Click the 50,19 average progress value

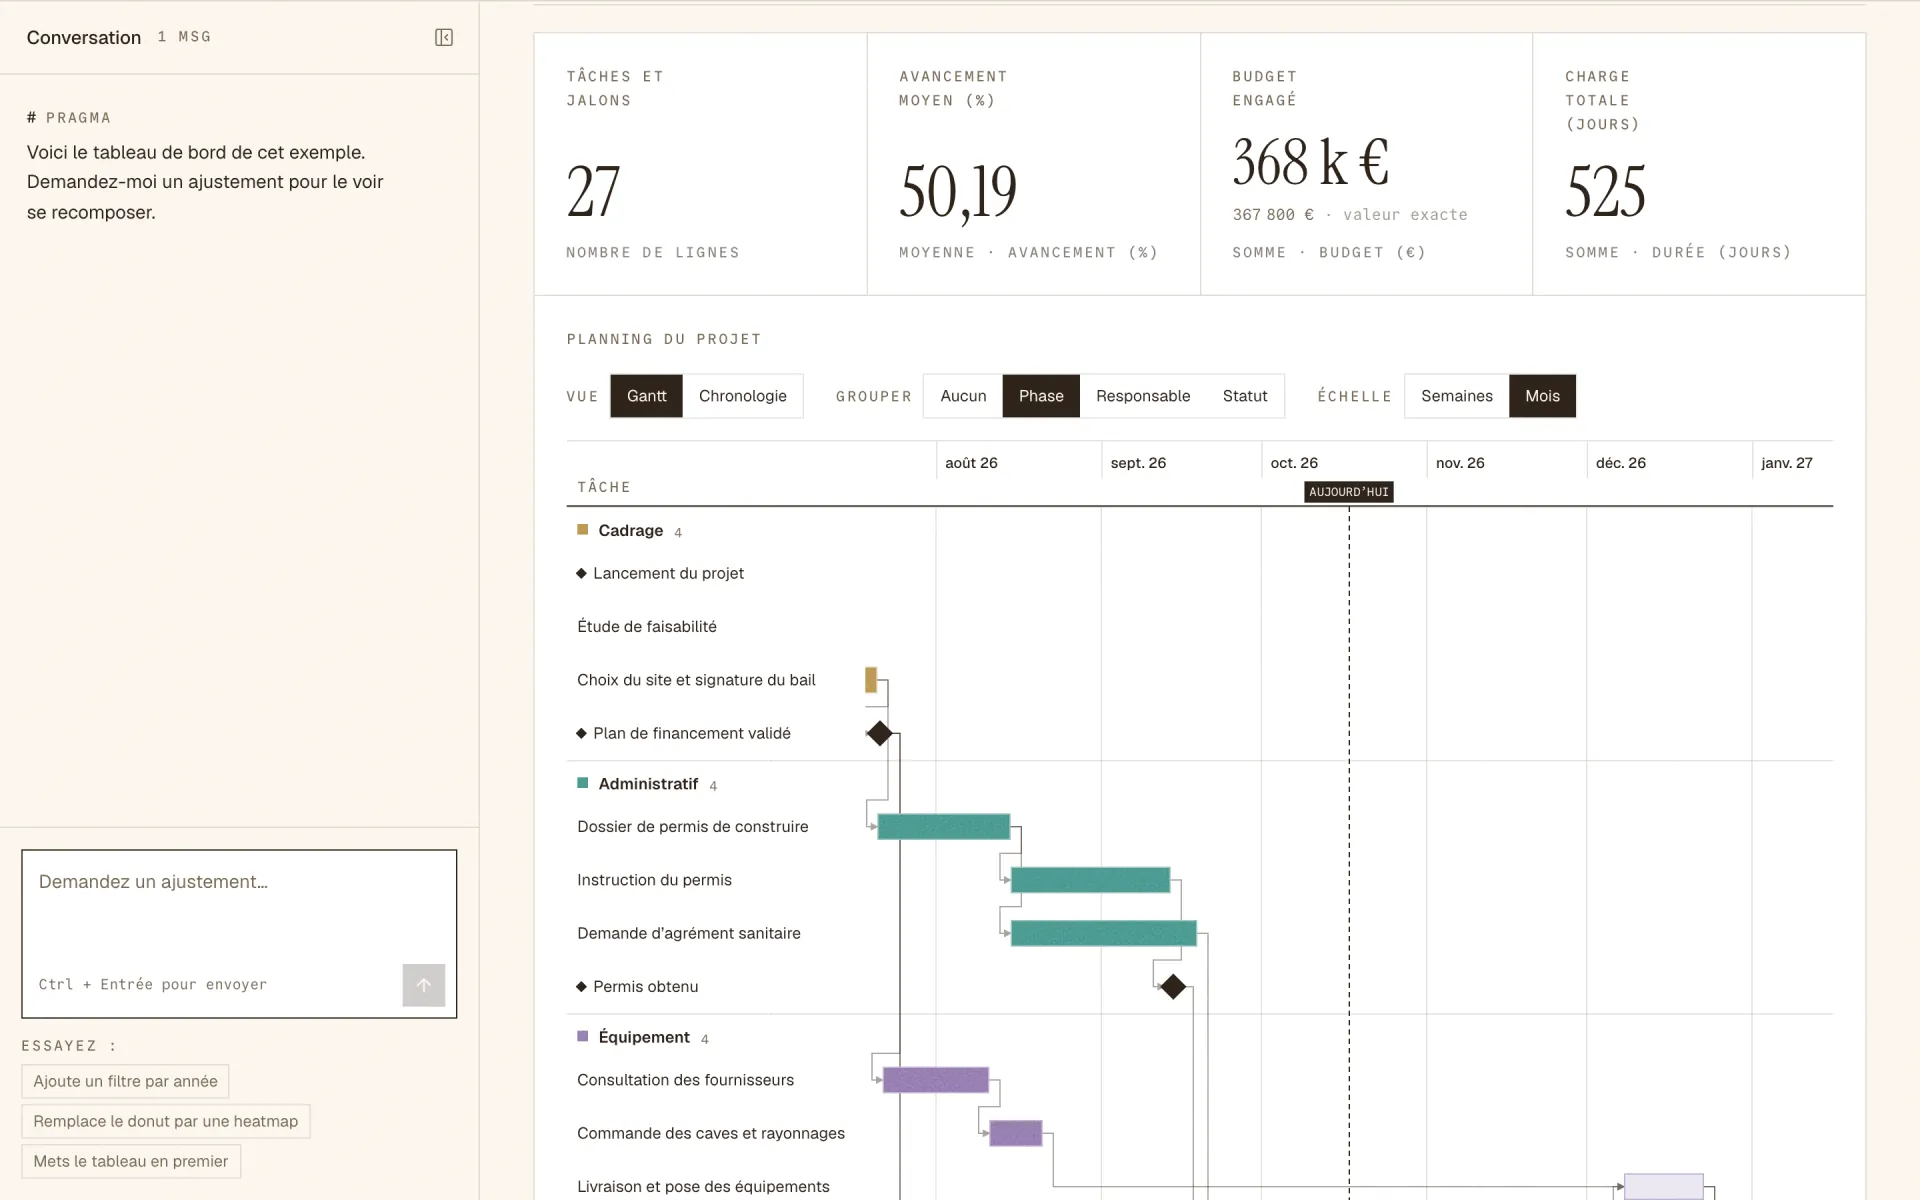click(x=957, y=192)
